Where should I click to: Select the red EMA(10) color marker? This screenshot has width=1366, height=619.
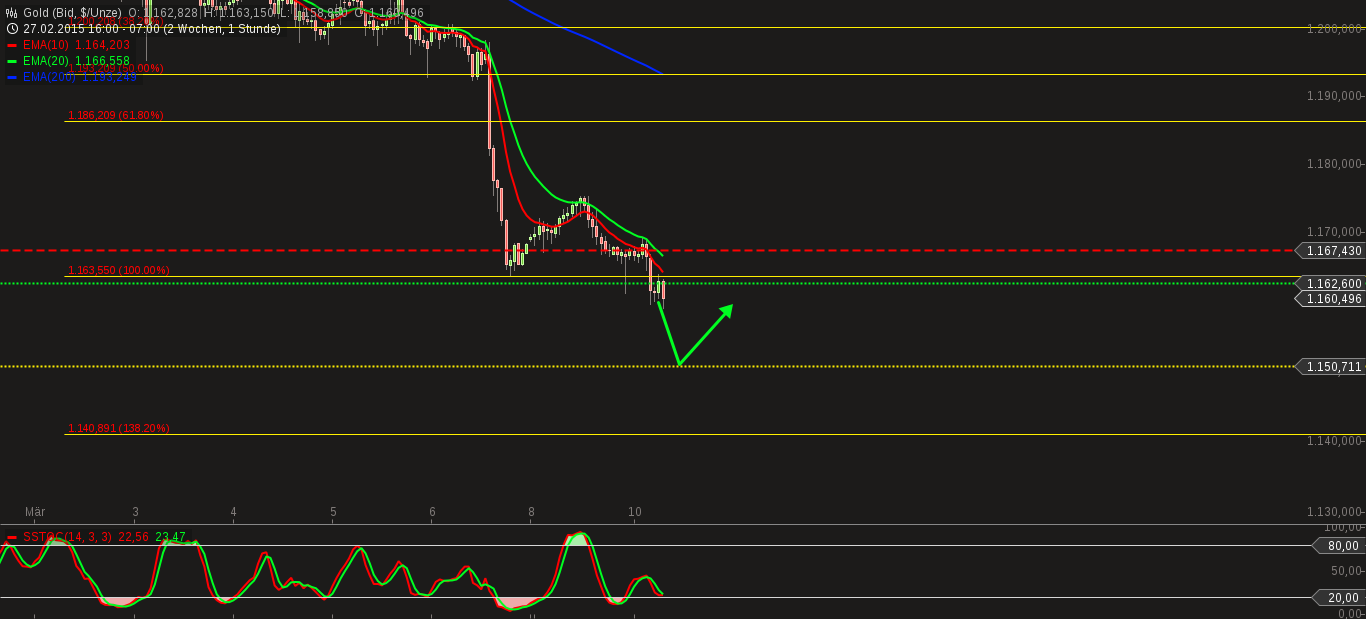(x=12, y=45)
